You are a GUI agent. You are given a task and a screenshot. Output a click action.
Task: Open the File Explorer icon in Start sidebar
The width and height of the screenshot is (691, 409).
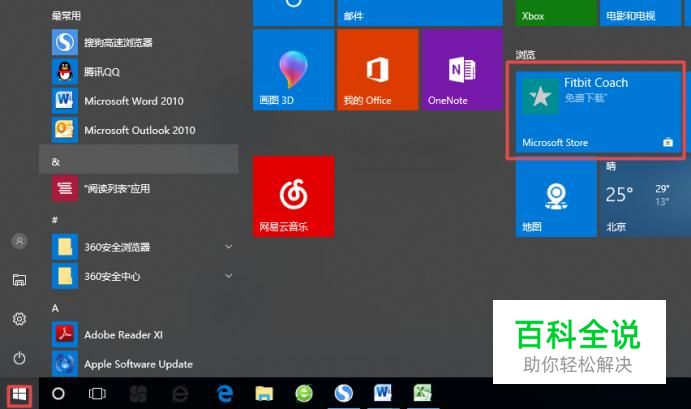(19, 280)
